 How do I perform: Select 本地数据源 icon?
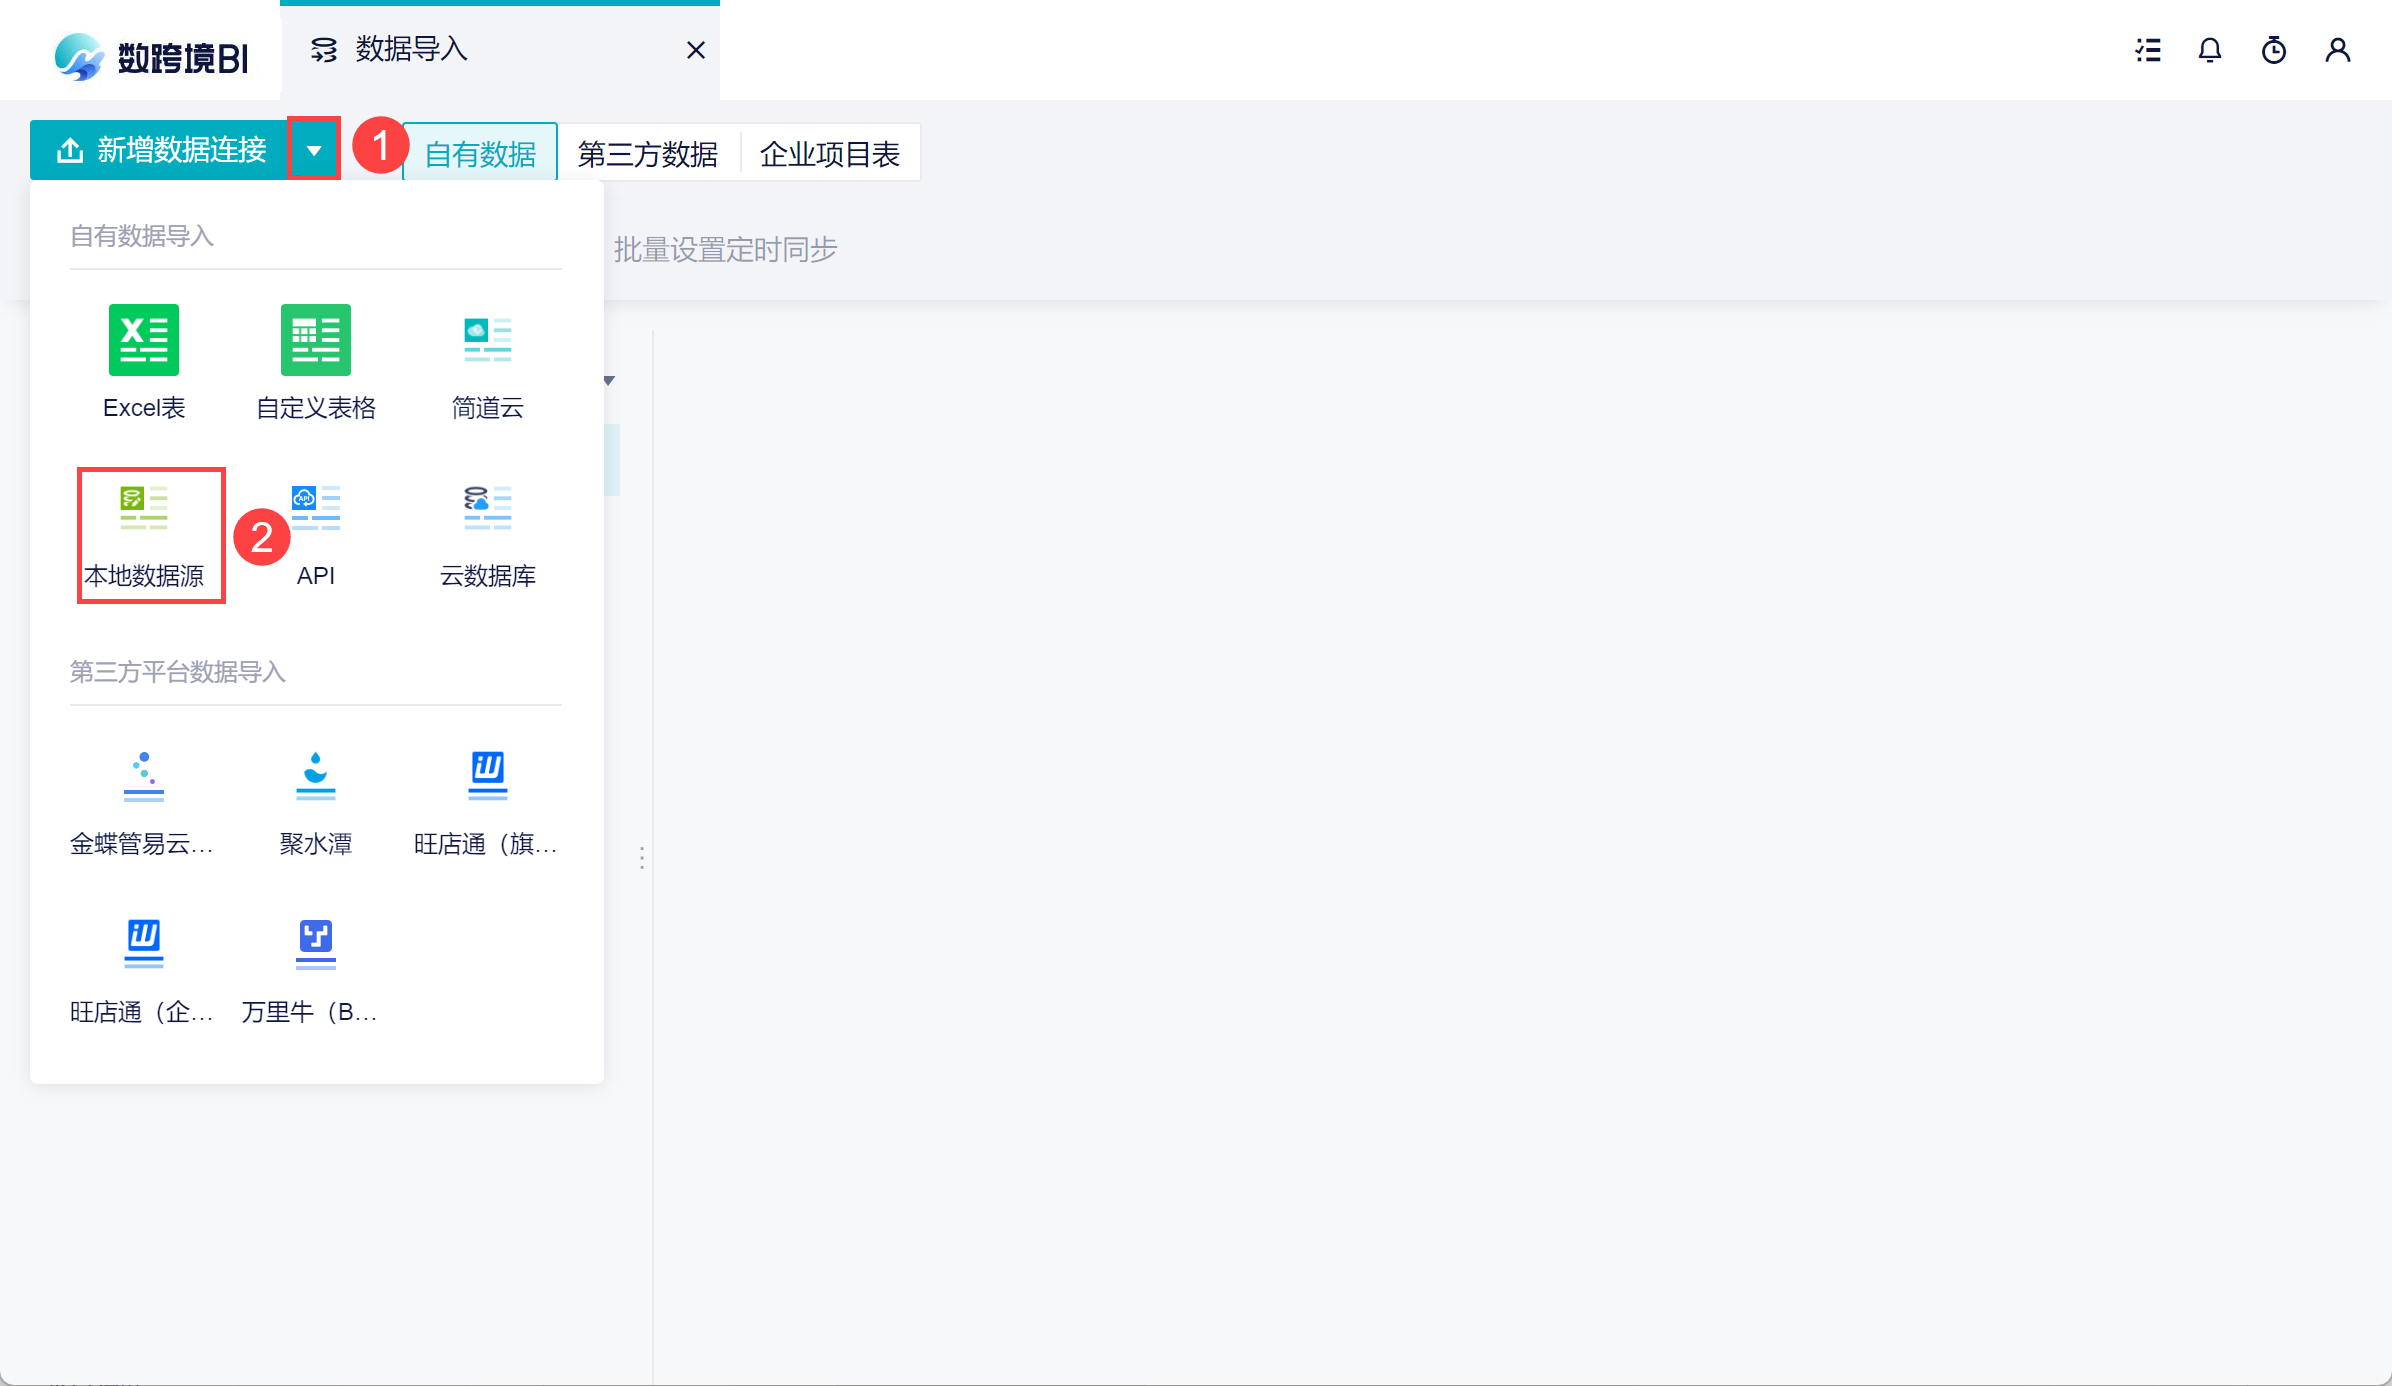144,509
